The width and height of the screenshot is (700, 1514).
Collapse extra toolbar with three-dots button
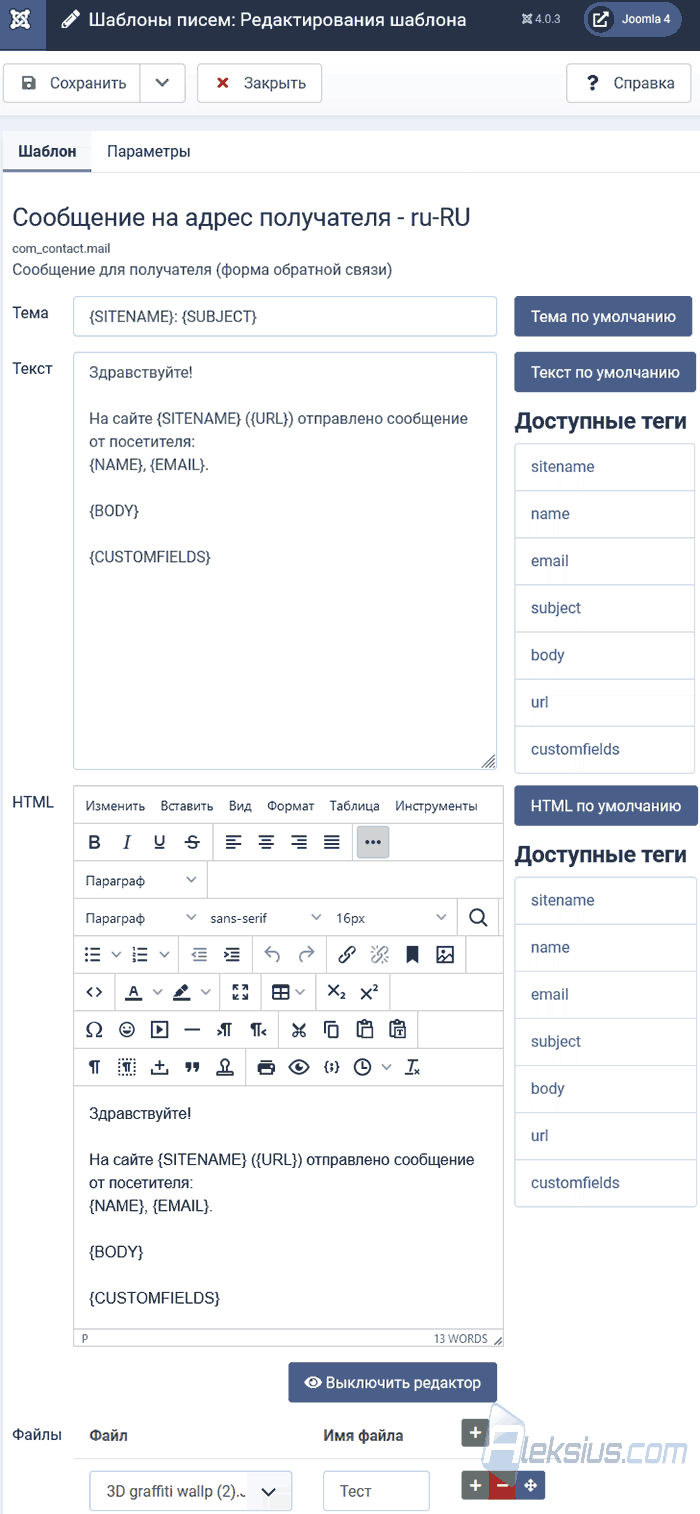click(x=373, y=842)
